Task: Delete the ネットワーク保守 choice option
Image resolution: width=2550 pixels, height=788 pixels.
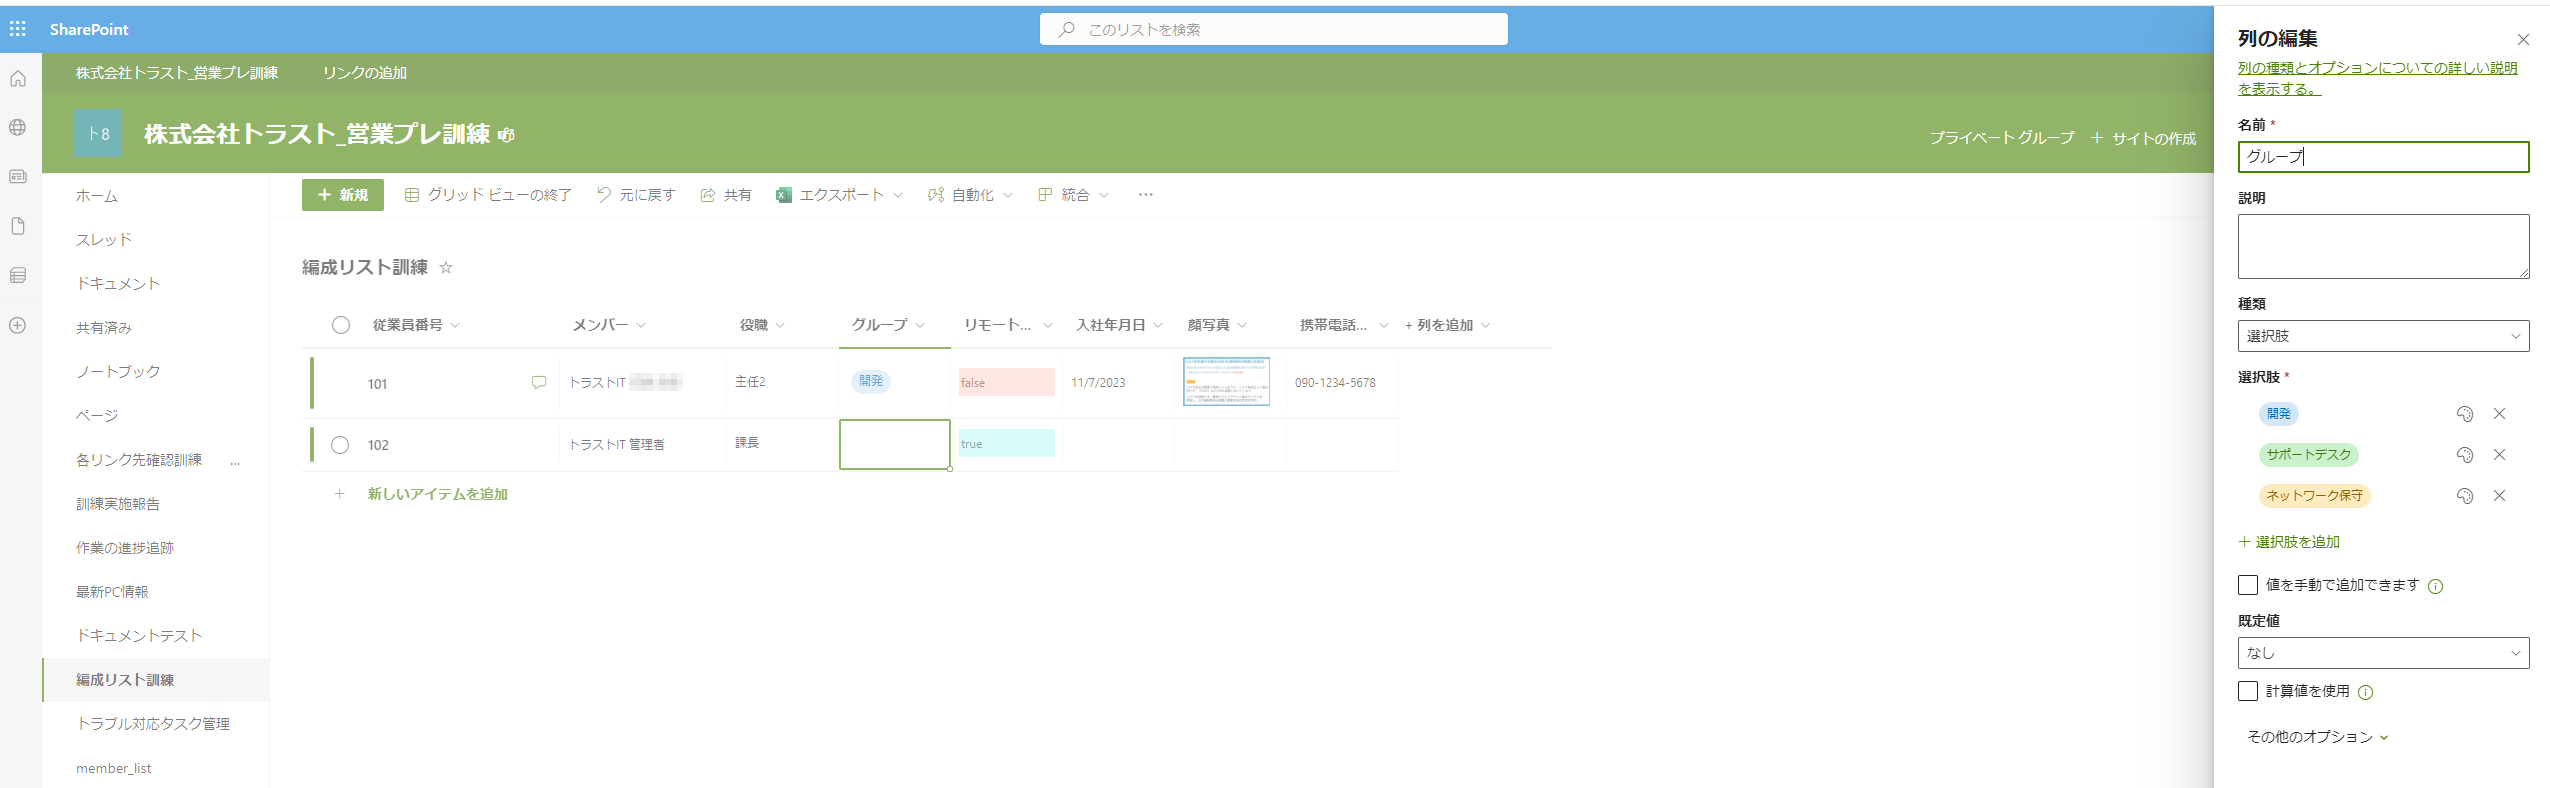Action: click(x=2499, y=496)
